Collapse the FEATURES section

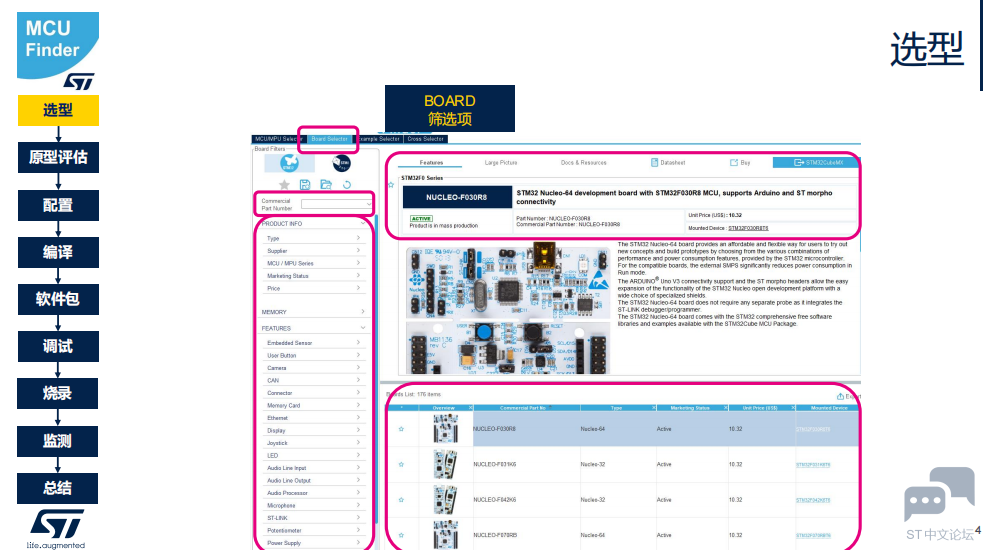[362, 328]
